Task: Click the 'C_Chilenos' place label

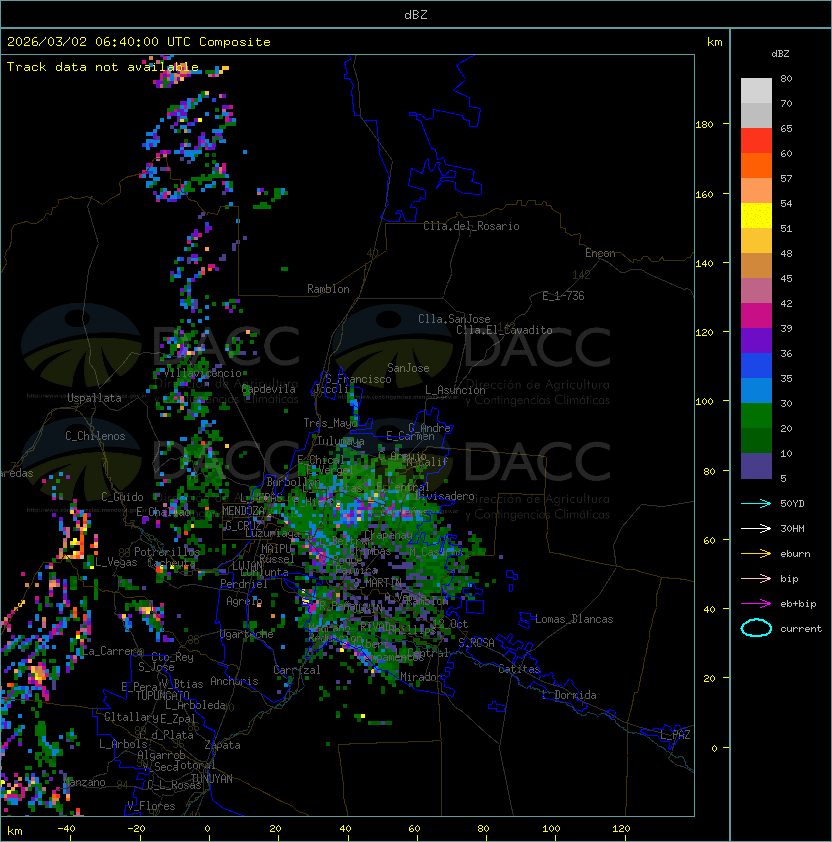Action: 95,436
